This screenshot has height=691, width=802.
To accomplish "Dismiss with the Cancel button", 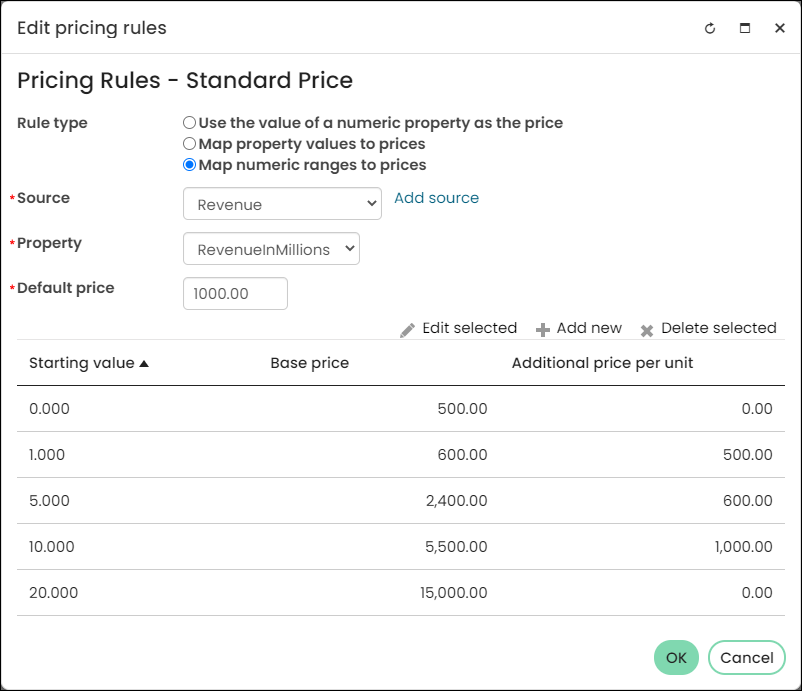I will [x=747, y=657].
